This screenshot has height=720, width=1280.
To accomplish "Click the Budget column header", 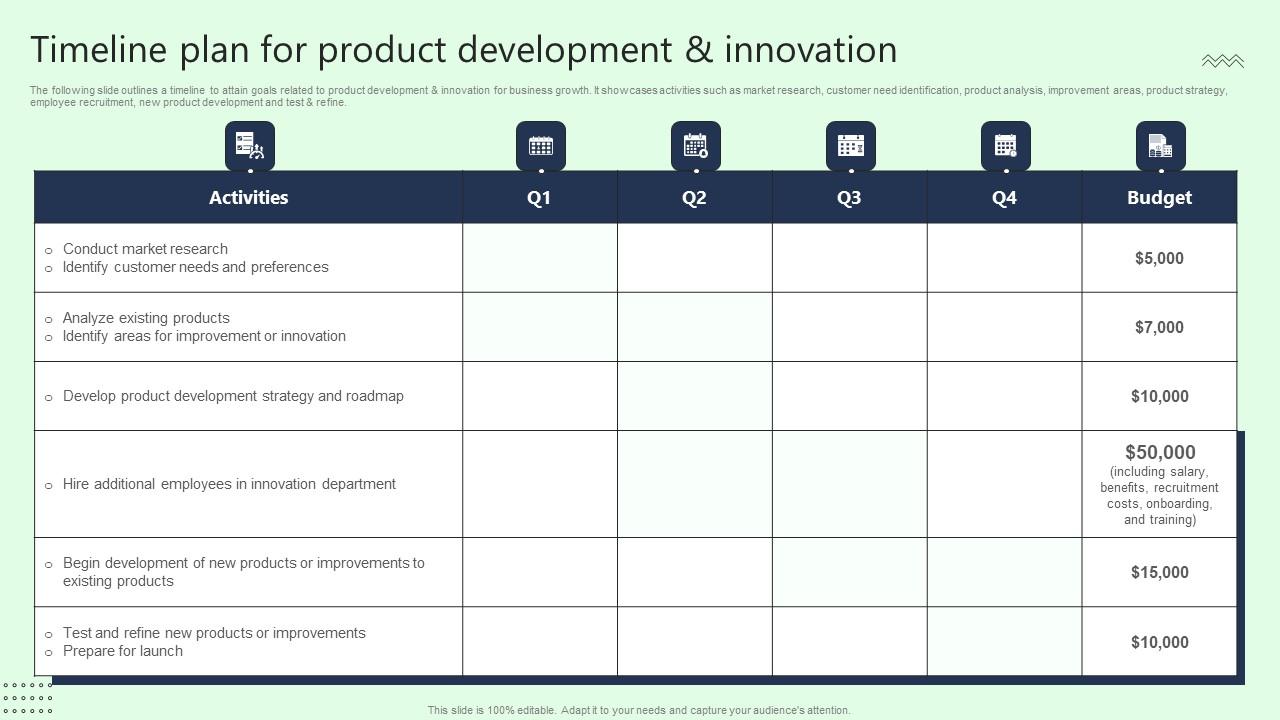I will [x=1160, y=197].
